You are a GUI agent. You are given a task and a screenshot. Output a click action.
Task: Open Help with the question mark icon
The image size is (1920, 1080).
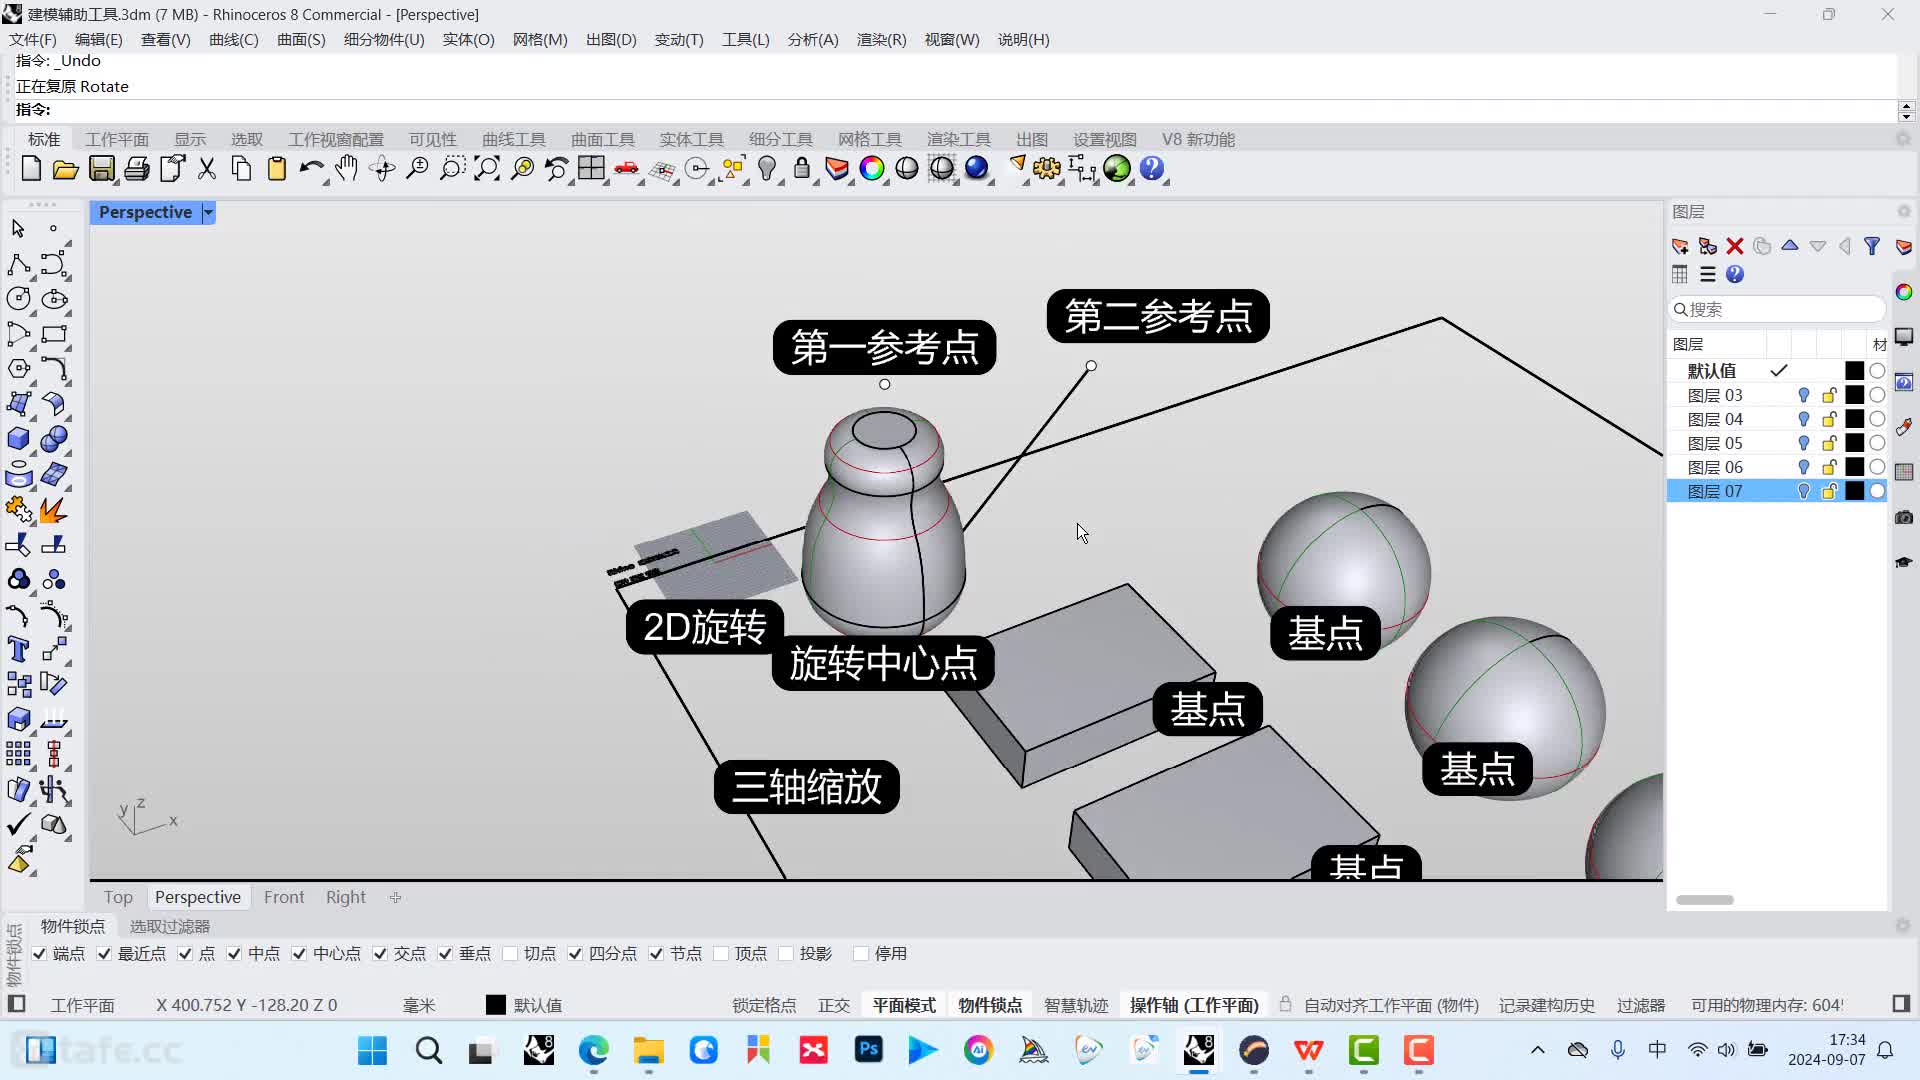[x=1152, y=169]
